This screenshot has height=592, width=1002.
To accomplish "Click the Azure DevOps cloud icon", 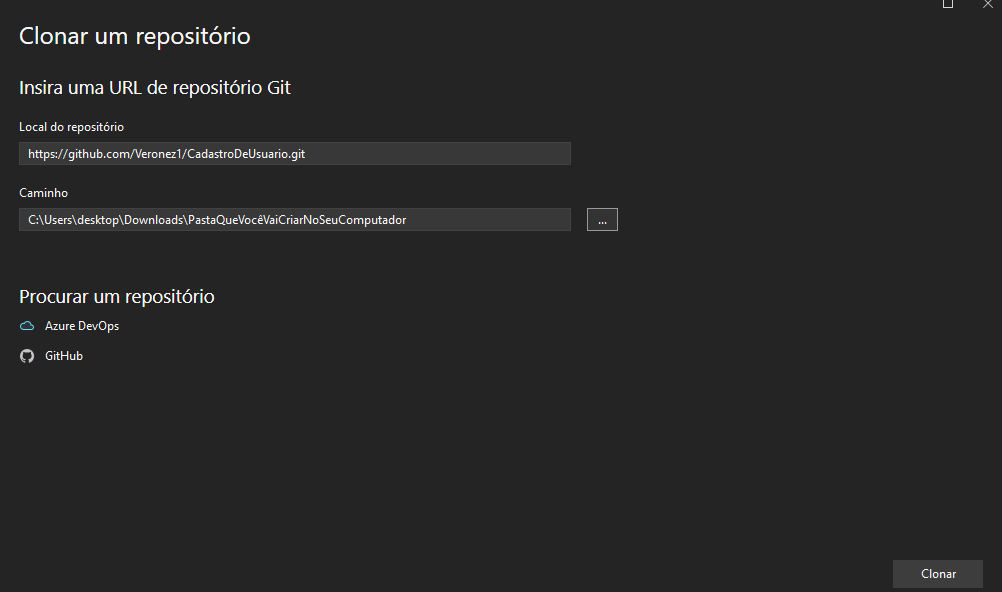I will coord(27,326).
